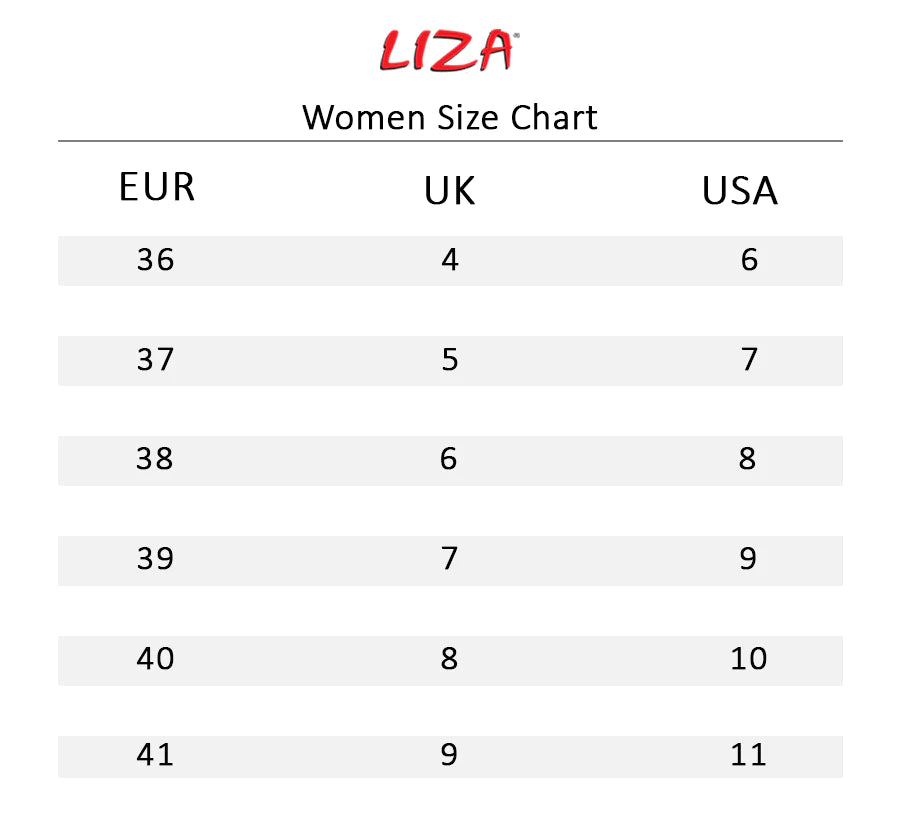Pick USA size 10 value
This screenshot has height=828, width=900.
[x=749, y=659]
